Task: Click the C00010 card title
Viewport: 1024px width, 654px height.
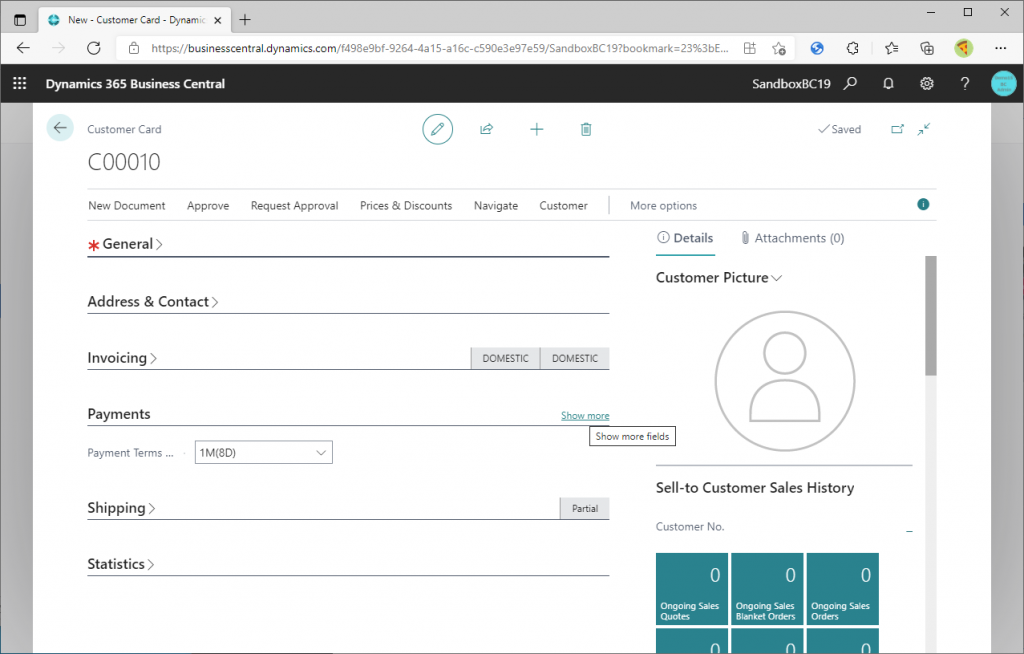Action: (124, 162)
